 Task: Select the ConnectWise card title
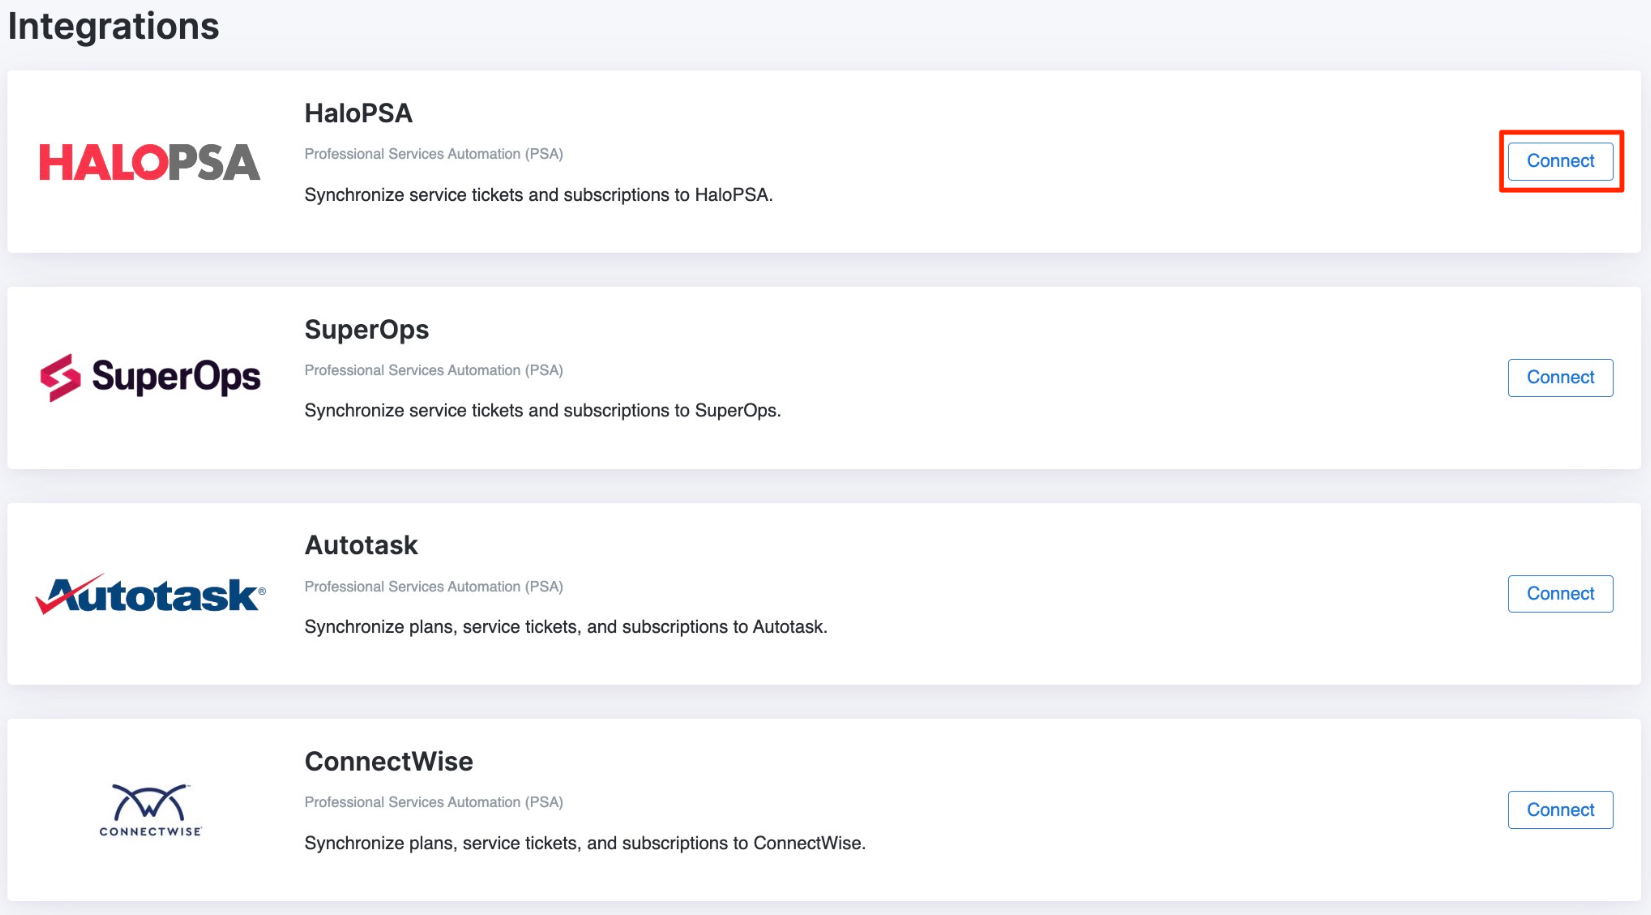tap(388, 761)
